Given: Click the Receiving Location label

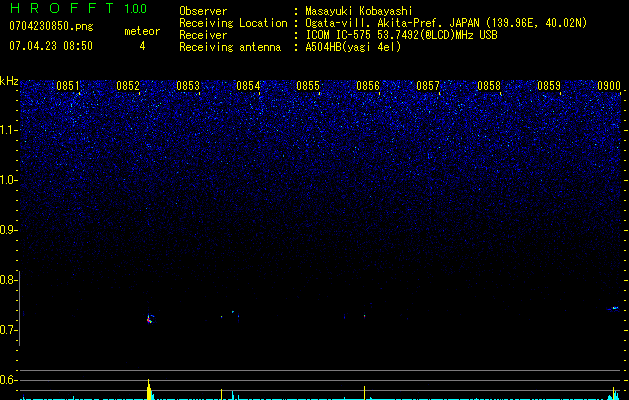Looking at the screenshot, I should 233,23.
